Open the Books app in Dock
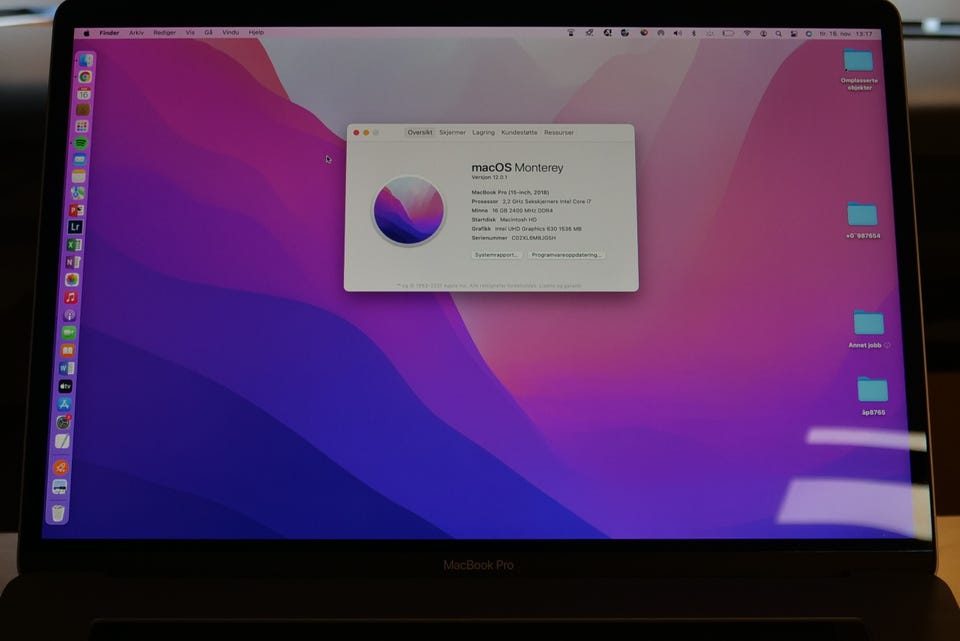Screen dimensions: 960x641 click(67, 350)
